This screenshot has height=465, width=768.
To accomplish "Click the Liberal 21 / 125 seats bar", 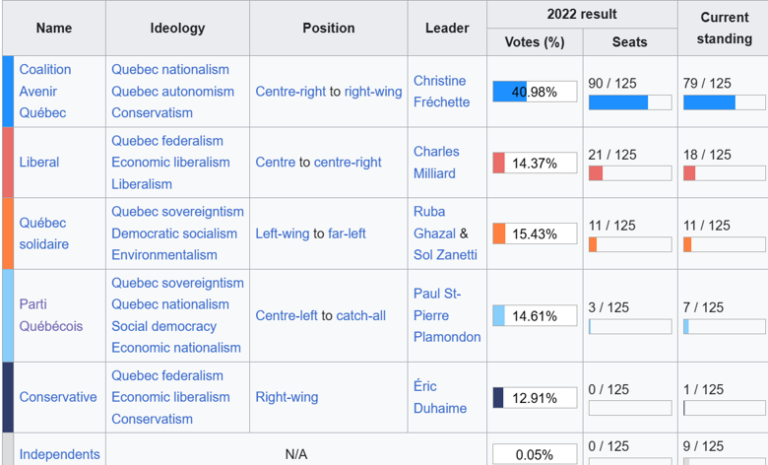I will click(630, 173).
